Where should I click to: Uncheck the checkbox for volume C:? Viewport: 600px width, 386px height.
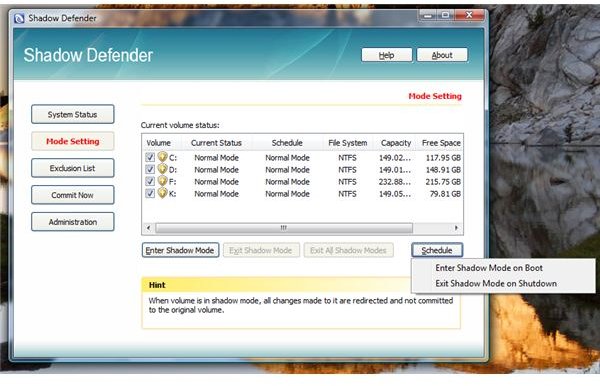coord(150,157)
